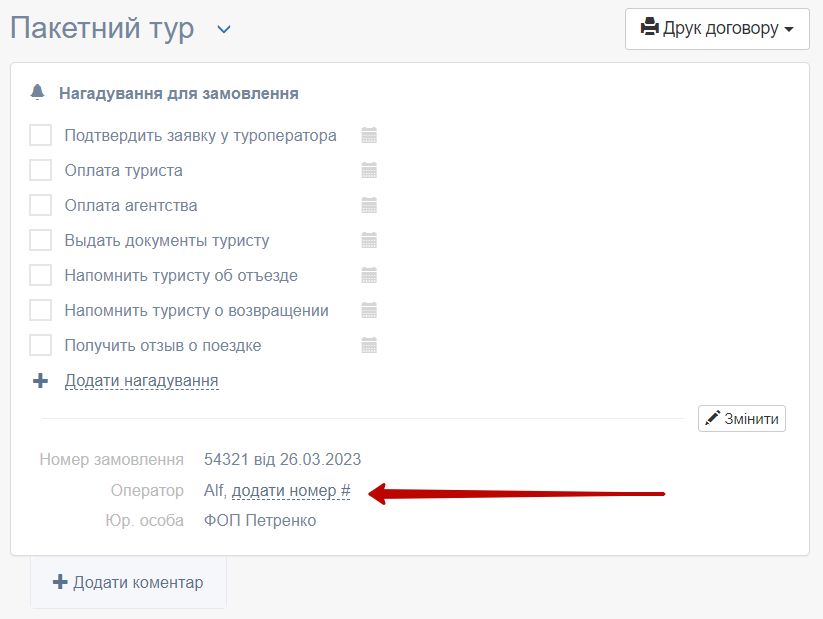This screenshot has width=823, height=619.
Task: Open calendar for Подтвердить заявку у туроператора
Action: tap(369, 135)
